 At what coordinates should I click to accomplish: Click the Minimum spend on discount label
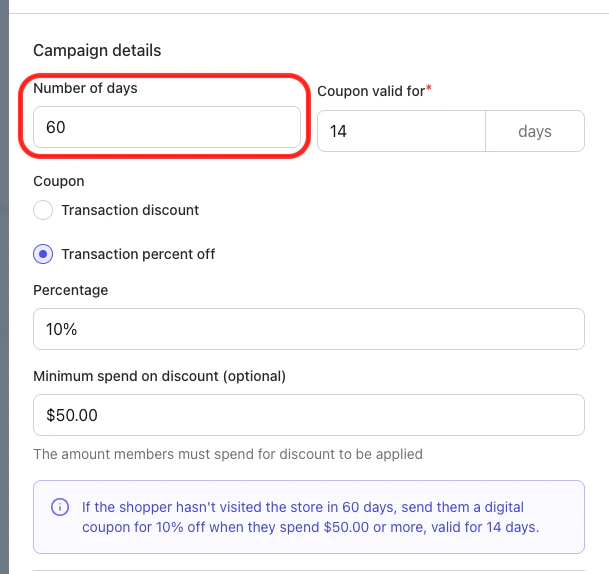[160, 376]
